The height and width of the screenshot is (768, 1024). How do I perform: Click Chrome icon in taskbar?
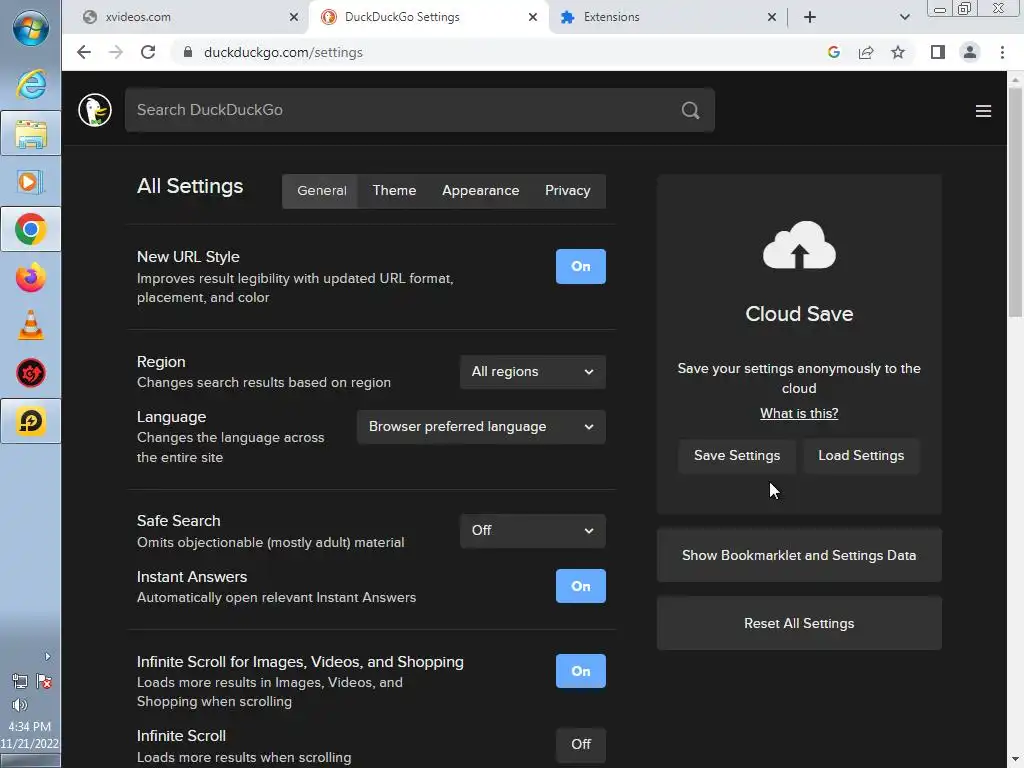point(31,229)
